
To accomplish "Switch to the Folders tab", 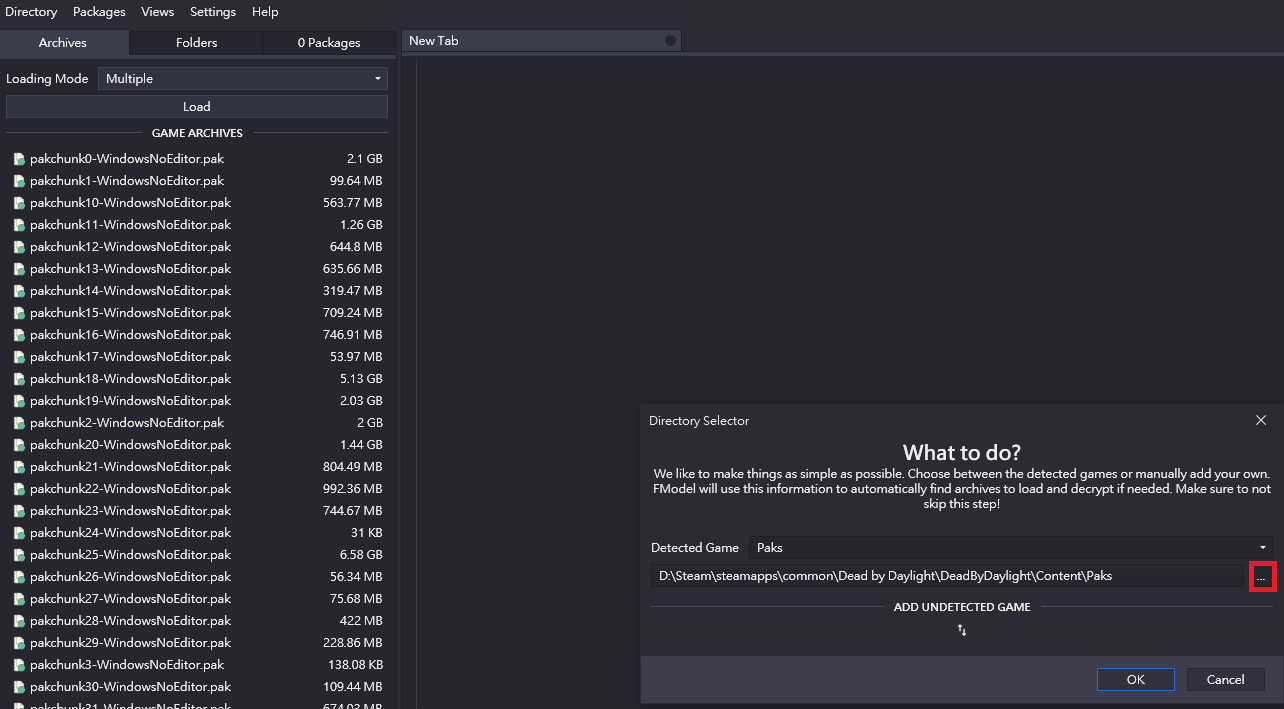I will pos(196,43).
